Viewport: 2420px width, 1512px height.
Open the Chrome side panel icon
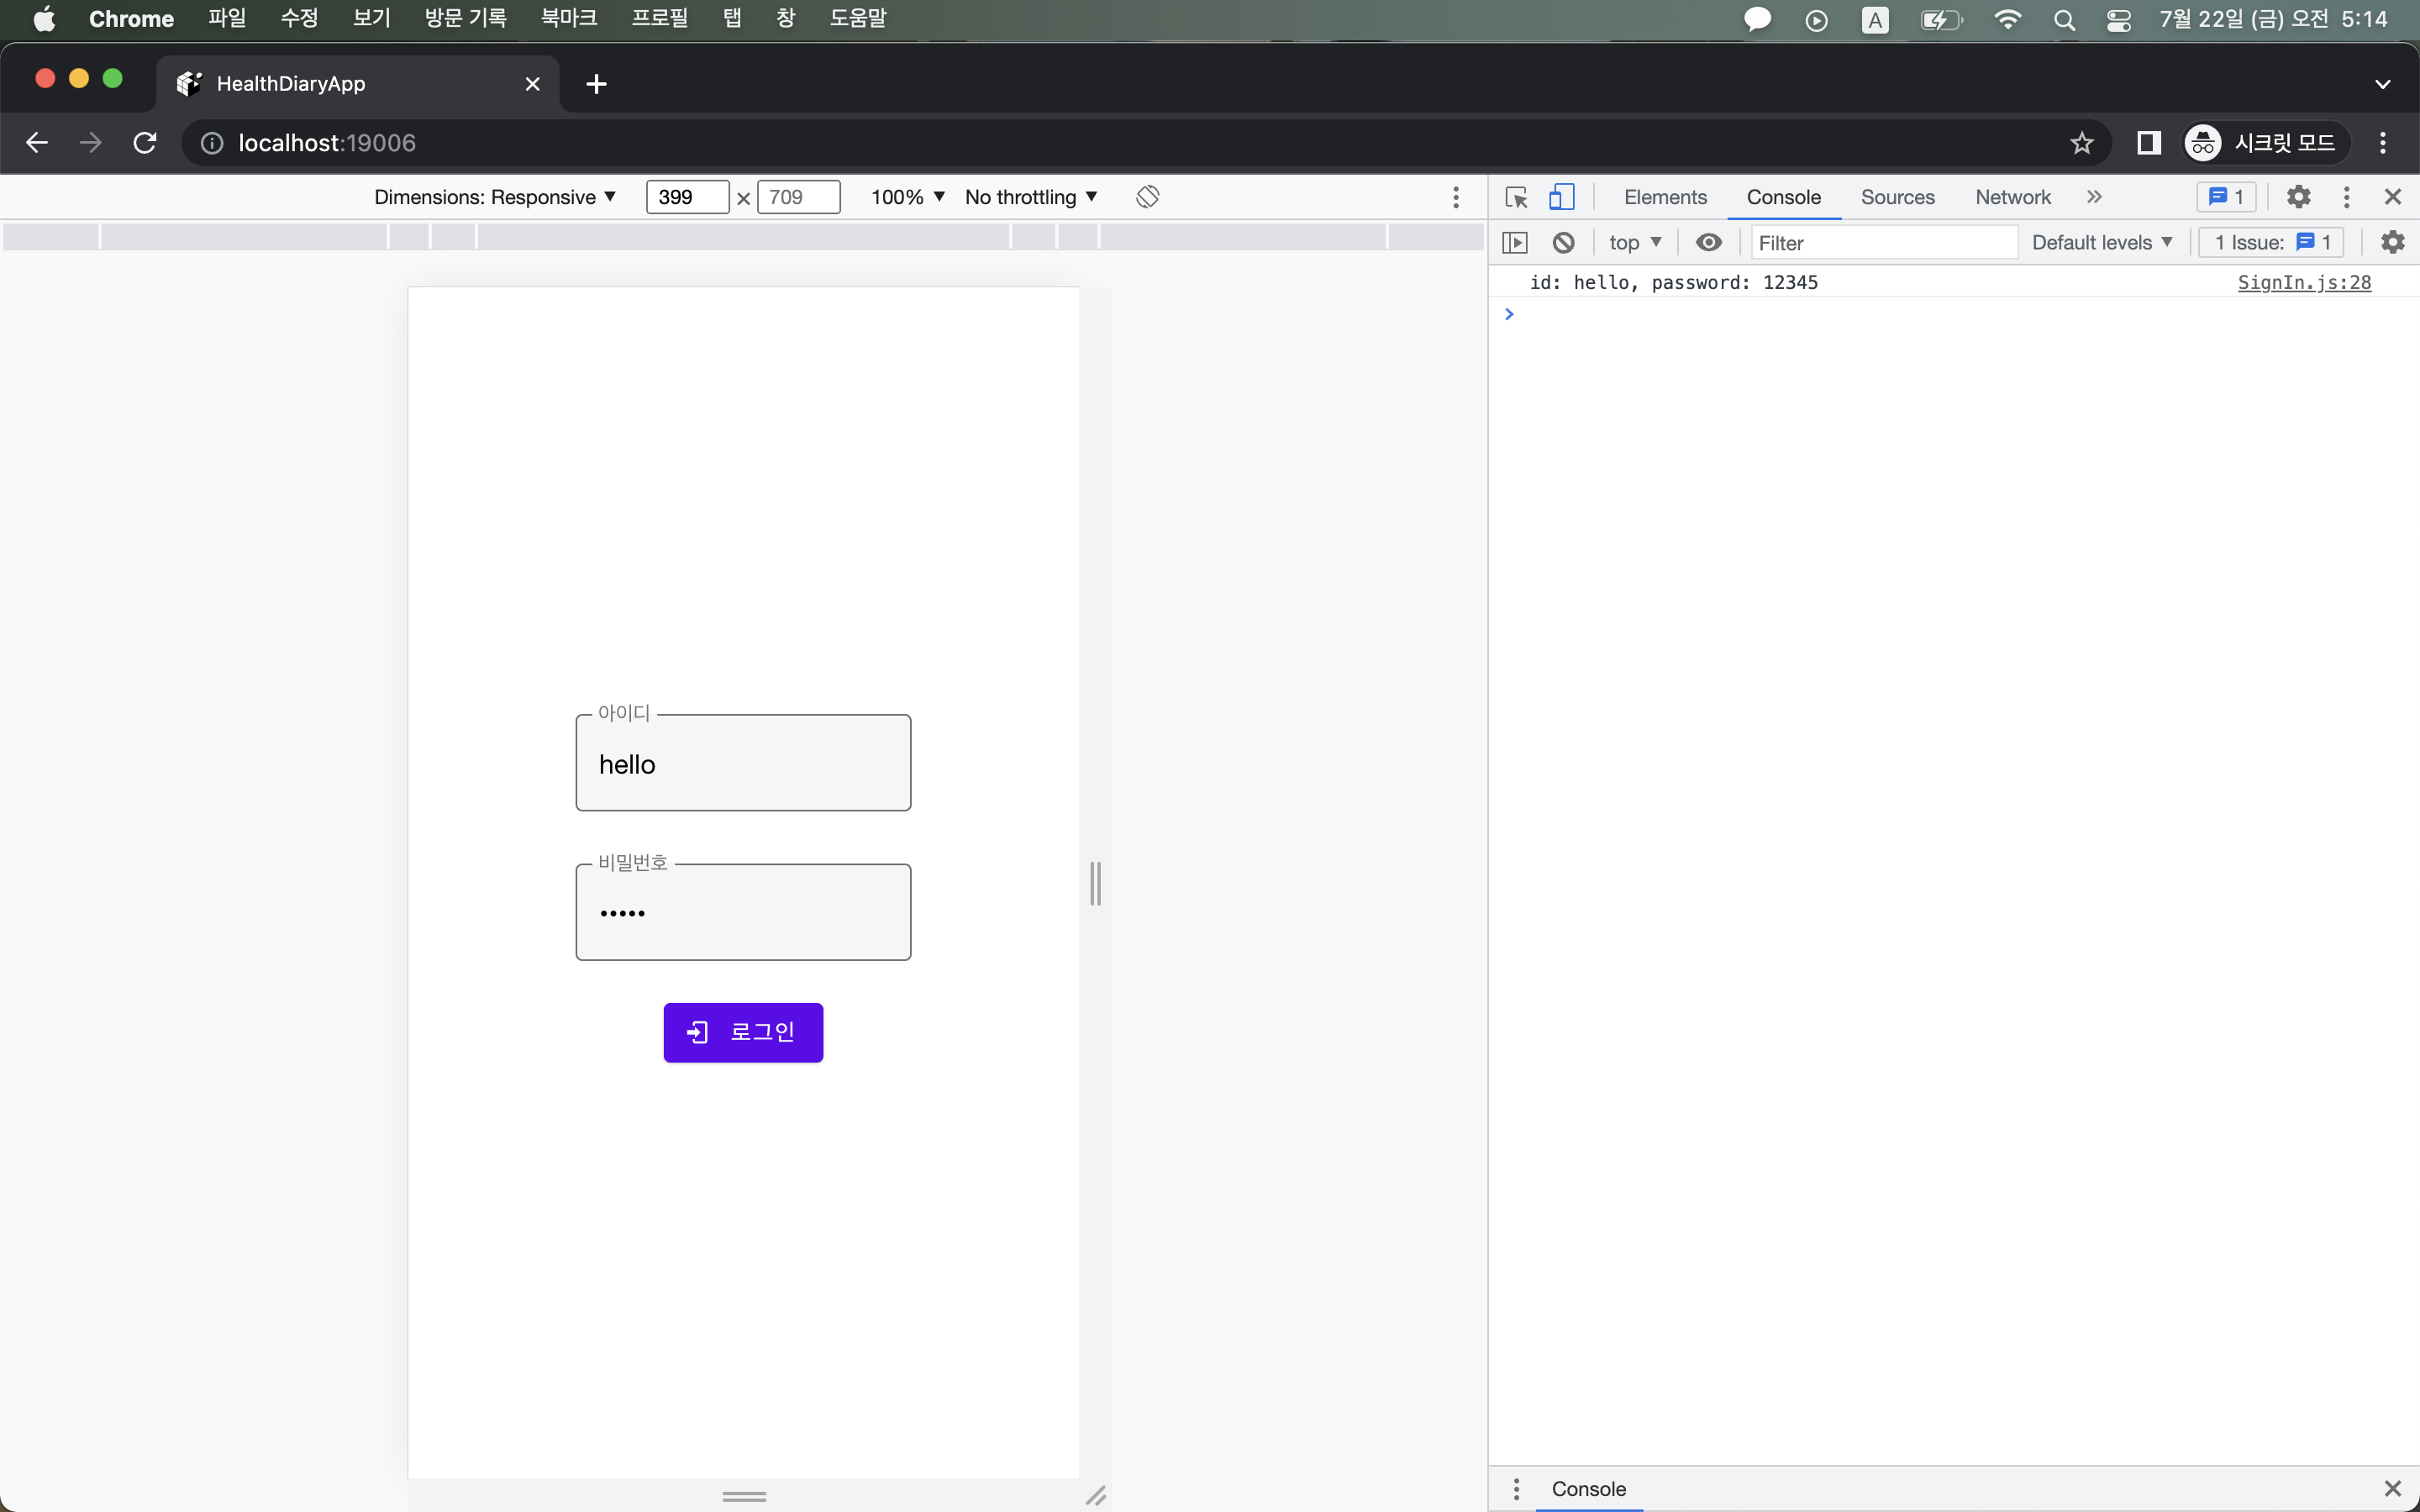2149,143
